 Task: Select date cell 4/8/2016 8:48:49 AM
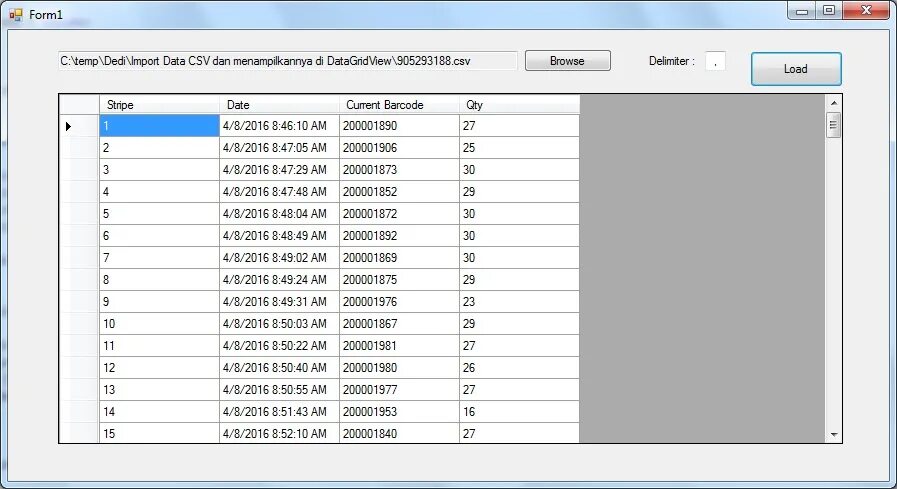[279, 236]
